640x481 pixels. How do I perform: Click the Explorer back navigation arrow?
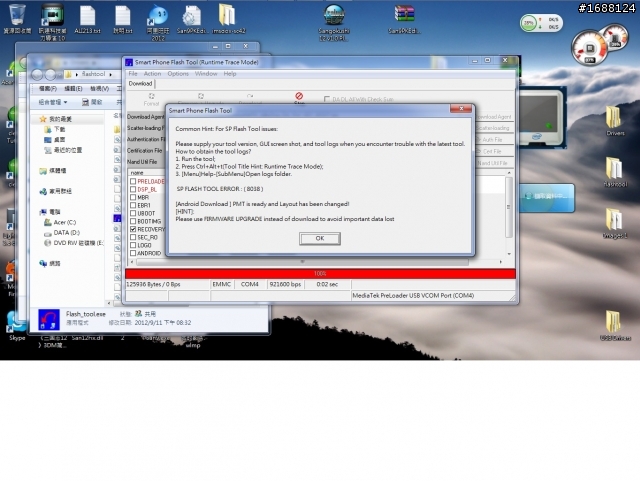coord(37,75)
